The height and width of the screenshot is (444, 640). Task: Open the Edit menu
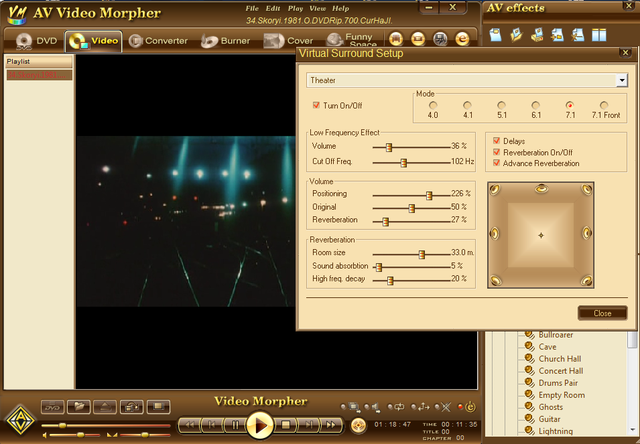[273, 9]
